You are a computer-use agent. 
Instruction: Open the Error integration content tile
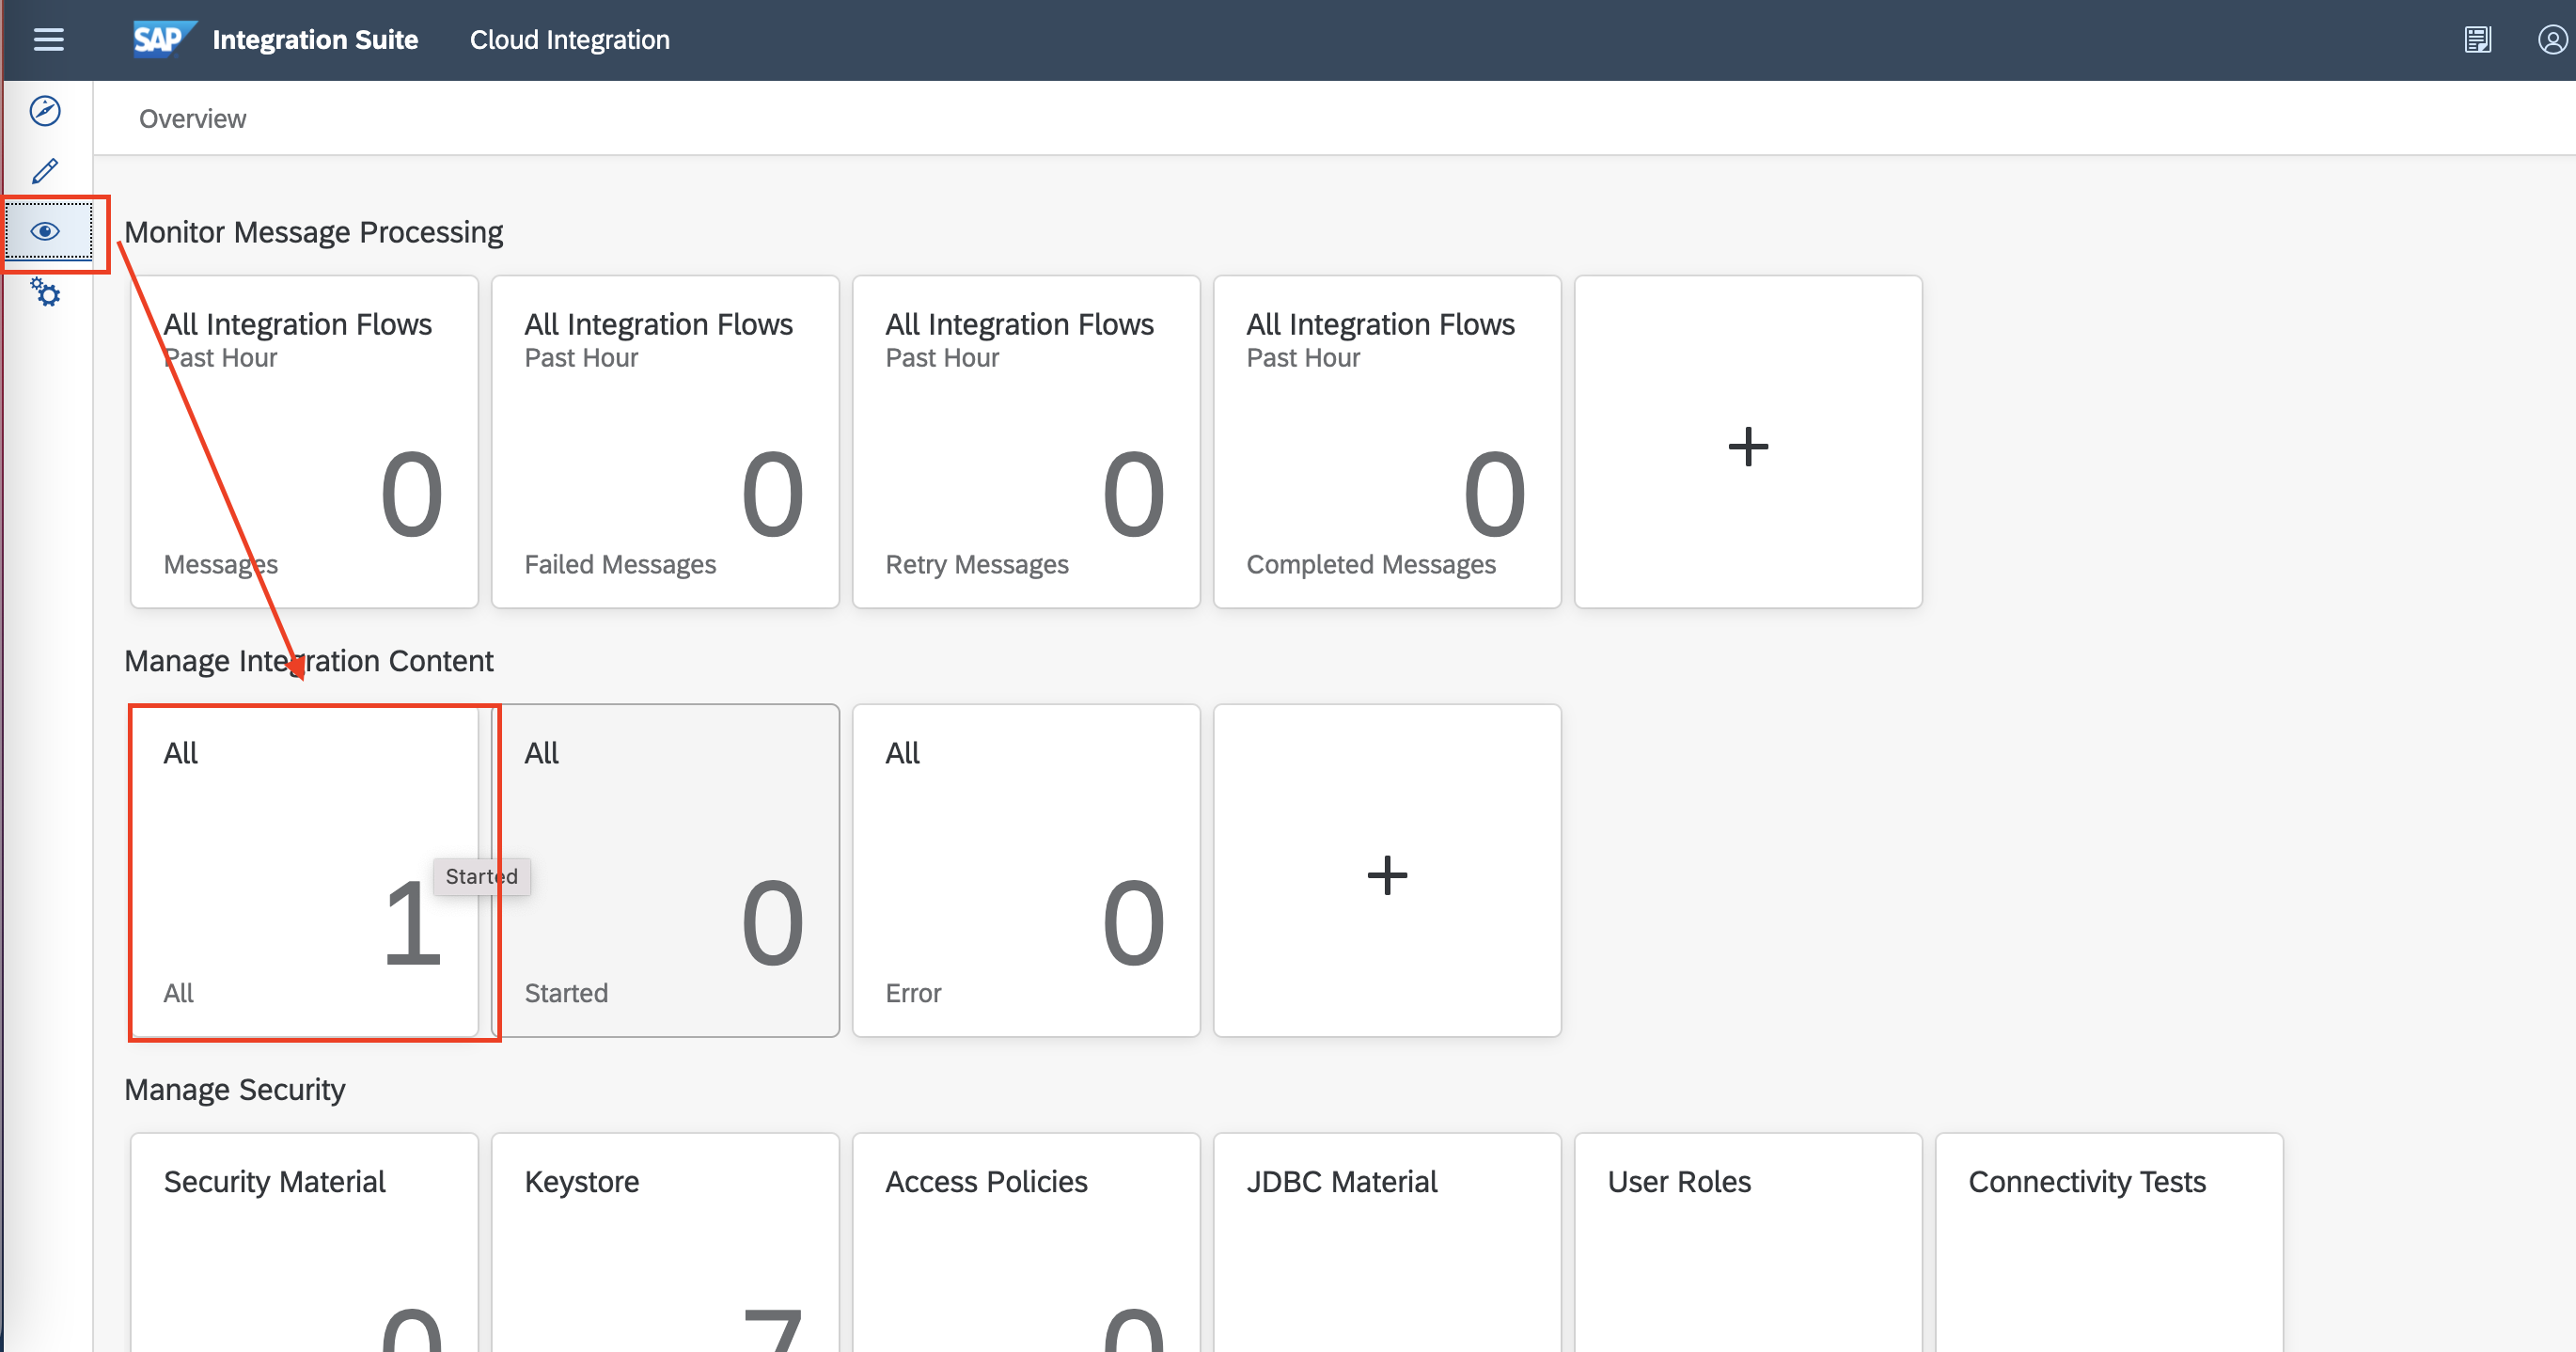click(1025, 871)
